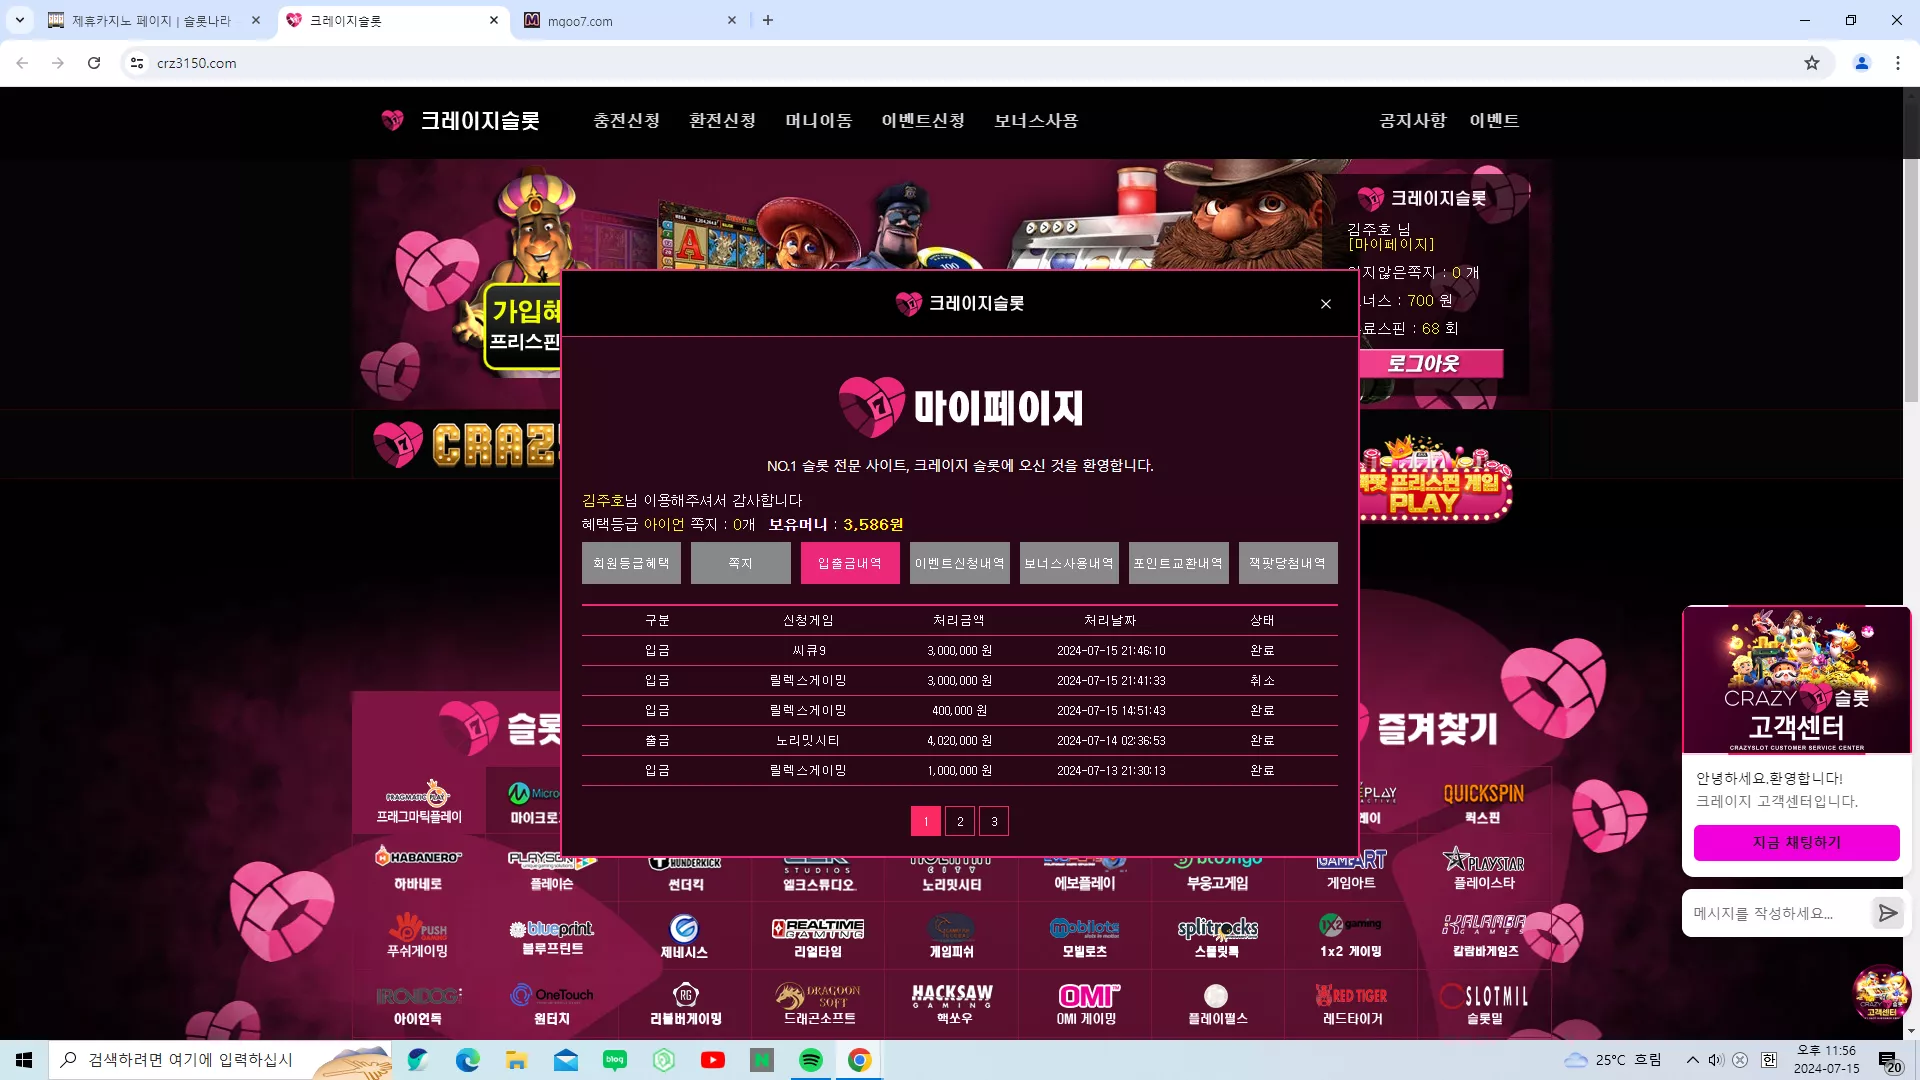Switch to the 포인트교환내역 tab
The height and width of the screenshot is (1080, 1920).
pos(1179,563)
